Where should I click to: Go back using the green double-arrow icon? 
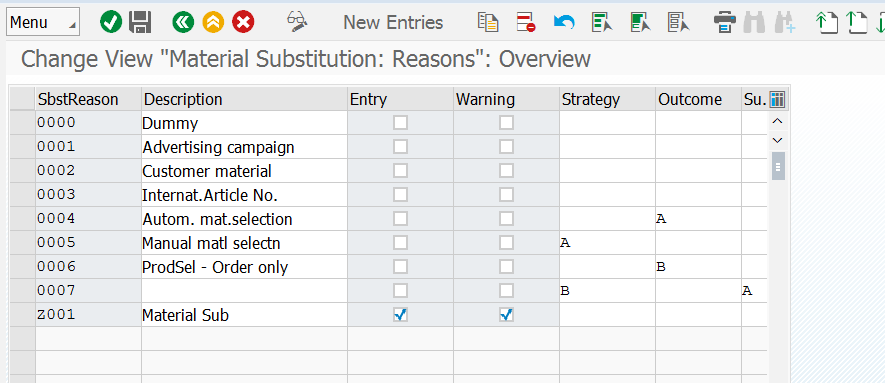pyautogui.click(x=183, y=23)
